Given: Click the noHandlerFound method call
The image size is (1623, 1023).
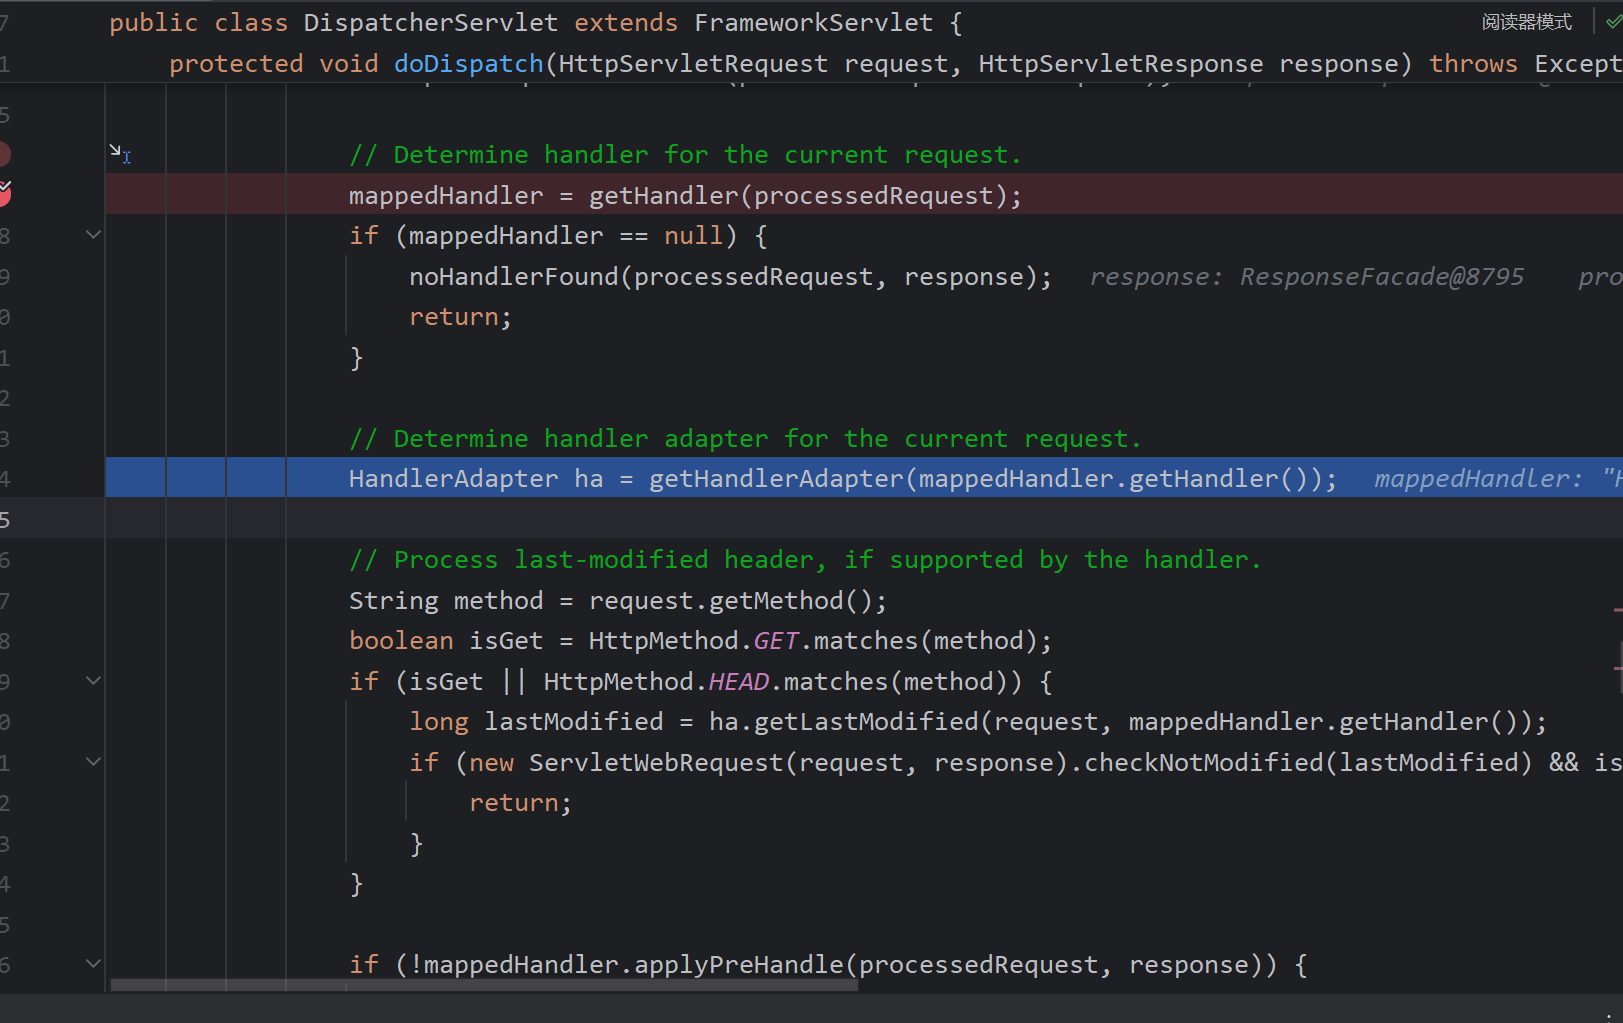Looking at the screenshot, I should click(x=514, y=276).
